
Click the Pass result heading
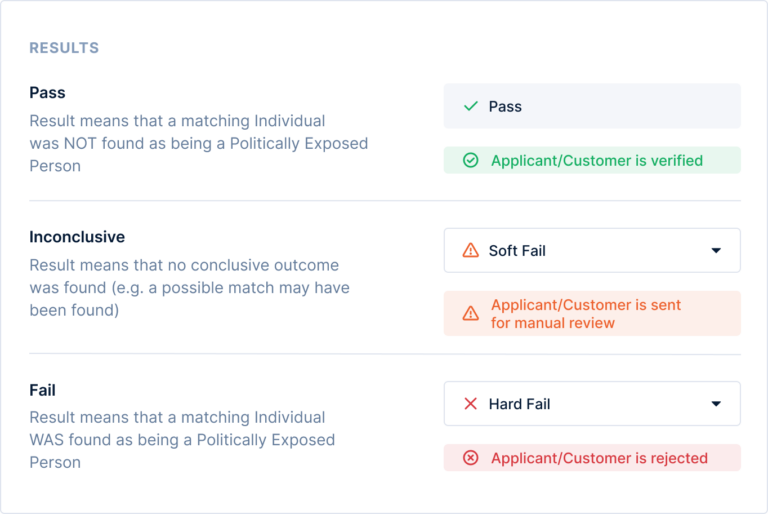click(47, 92)
